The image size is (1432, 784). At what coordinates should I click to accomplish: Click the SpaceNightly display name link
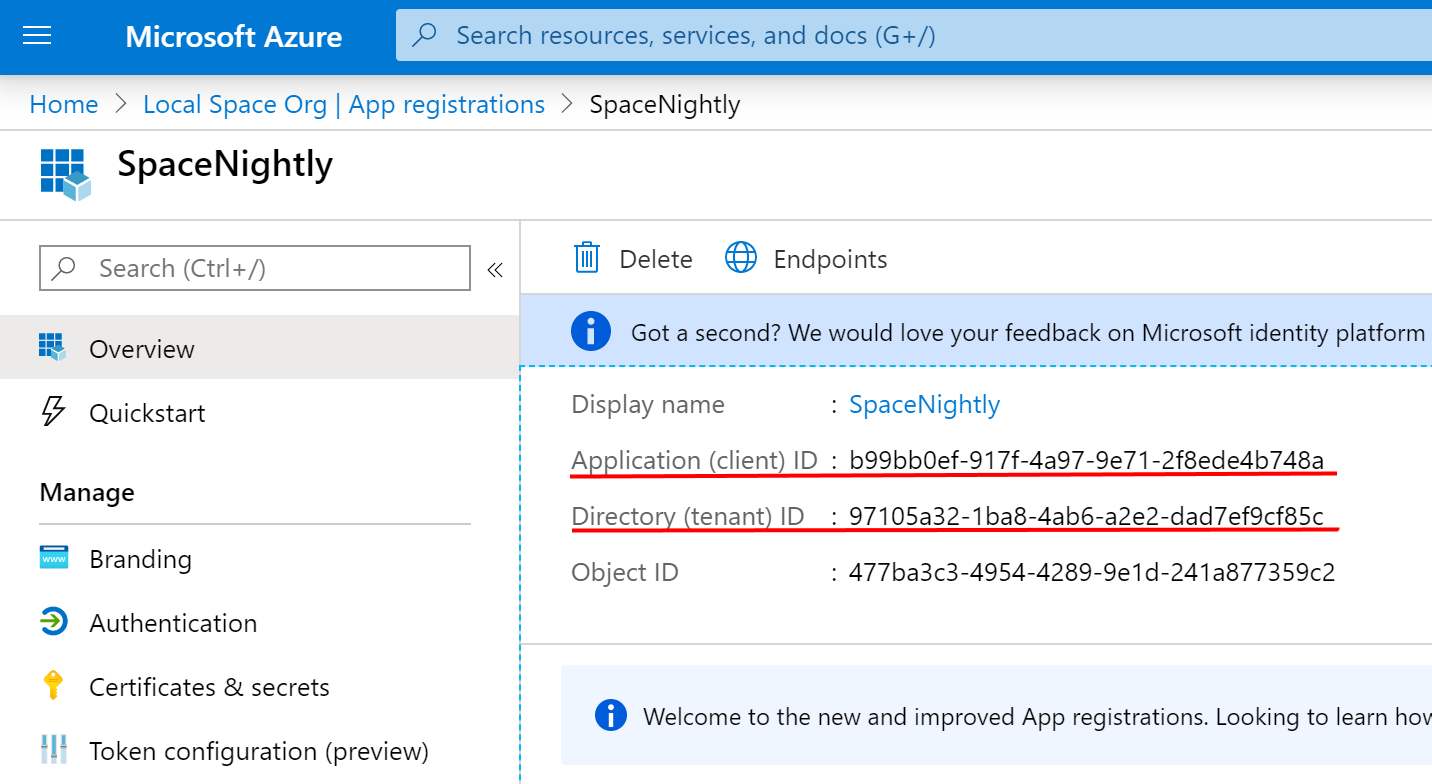tap(924, 404)
